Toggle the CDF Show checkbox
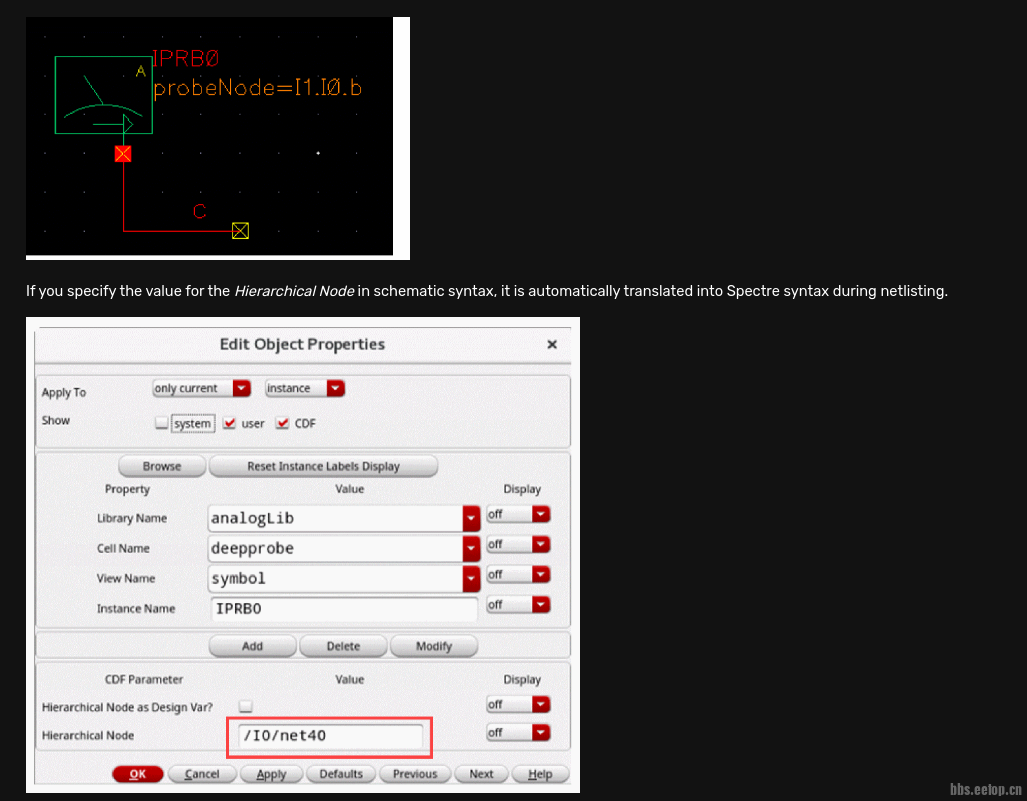This screenshot has height=801, width=1027. [282, 423]
